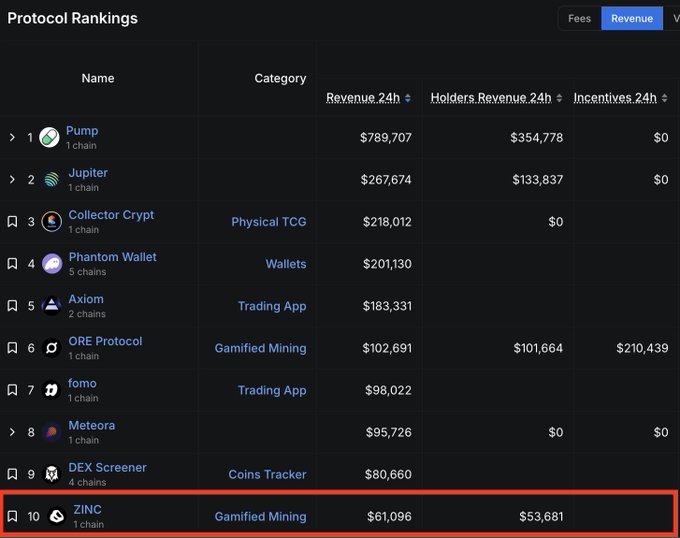This screenshot has width=680, height=538.
Task: Click the $102,691 revenue cell
Action: click(387, 348)
